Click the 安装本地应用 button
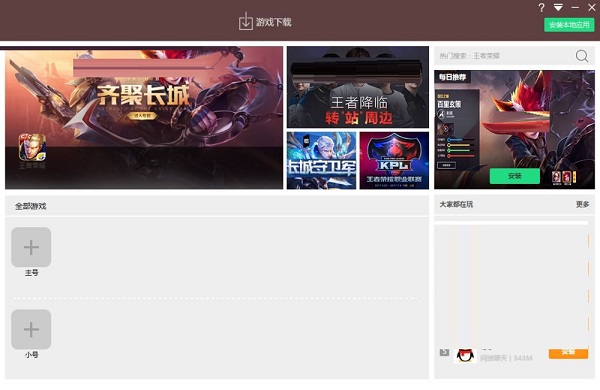Screen dimensions: 600x390 click(569, 25)
